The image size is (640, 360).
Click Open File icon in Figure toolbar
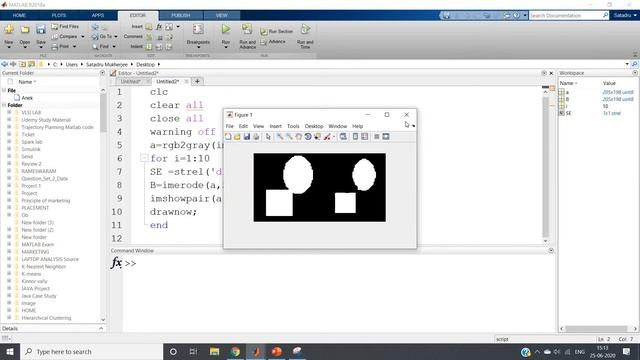237,137
